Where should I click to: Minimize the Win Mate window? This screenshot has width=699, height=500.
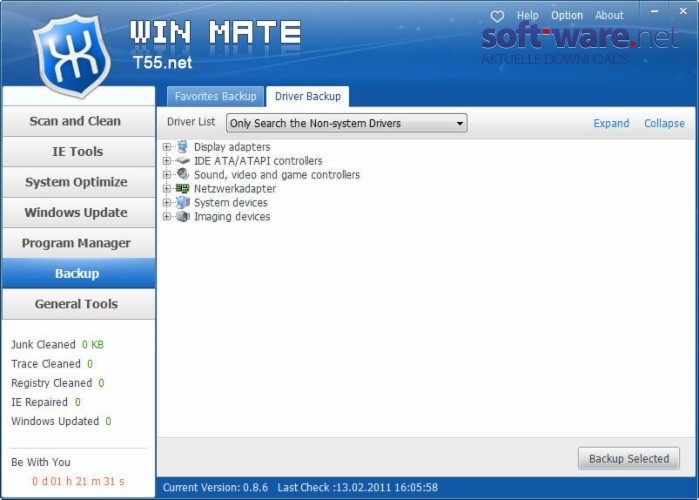654,12
